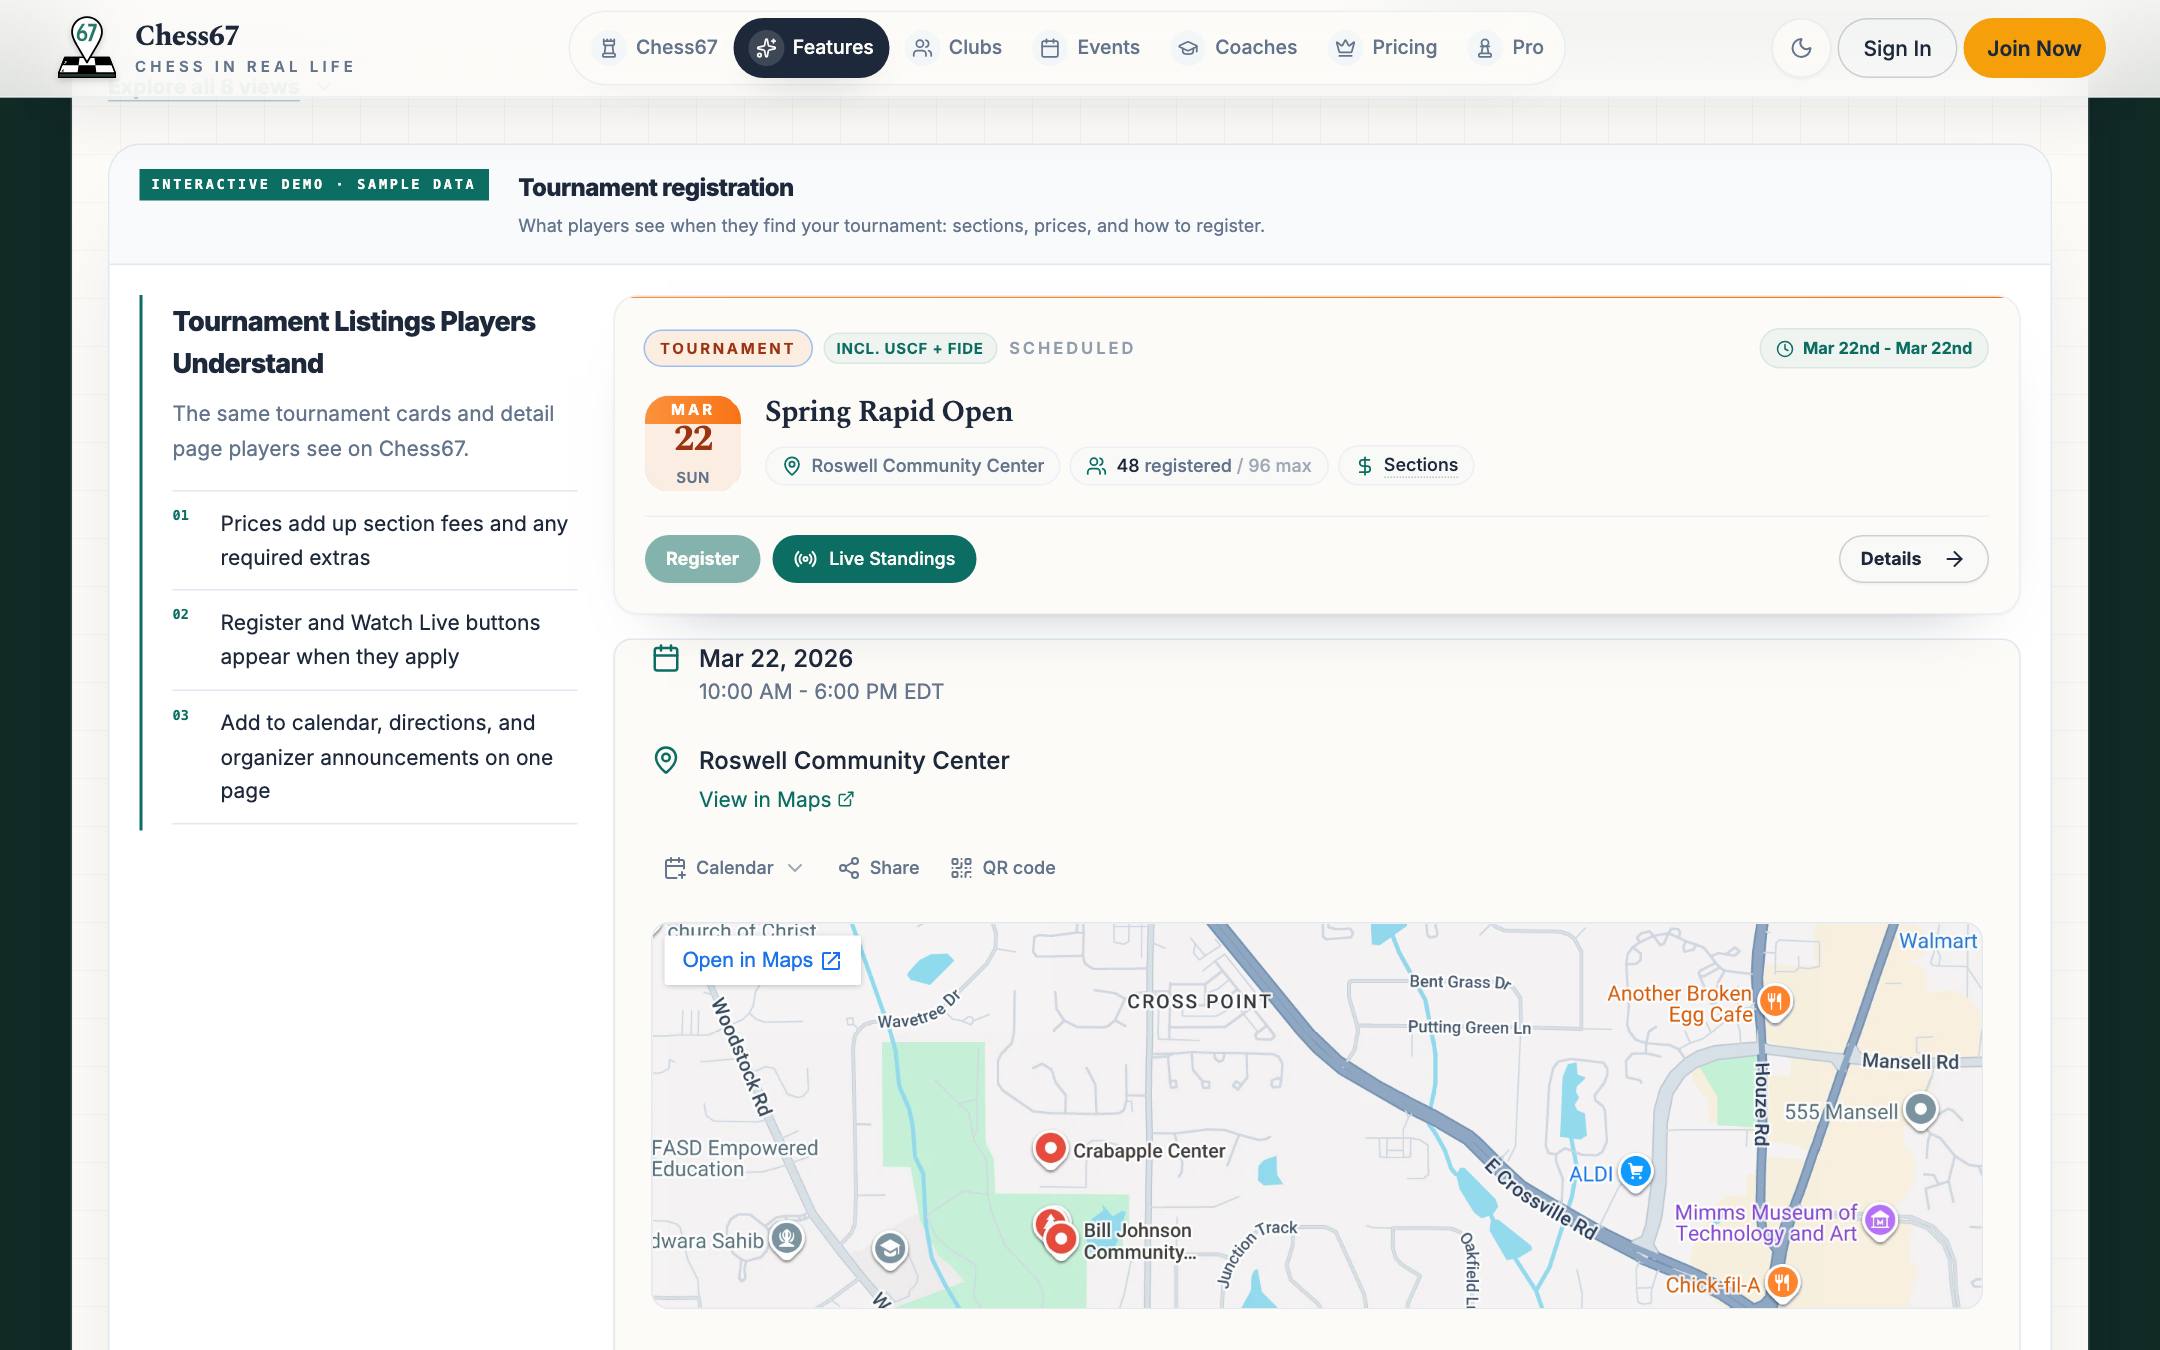Click the INCL. USCF + FIDE badge
The height and width of the screenshot is (1350, 2160).
909,348
